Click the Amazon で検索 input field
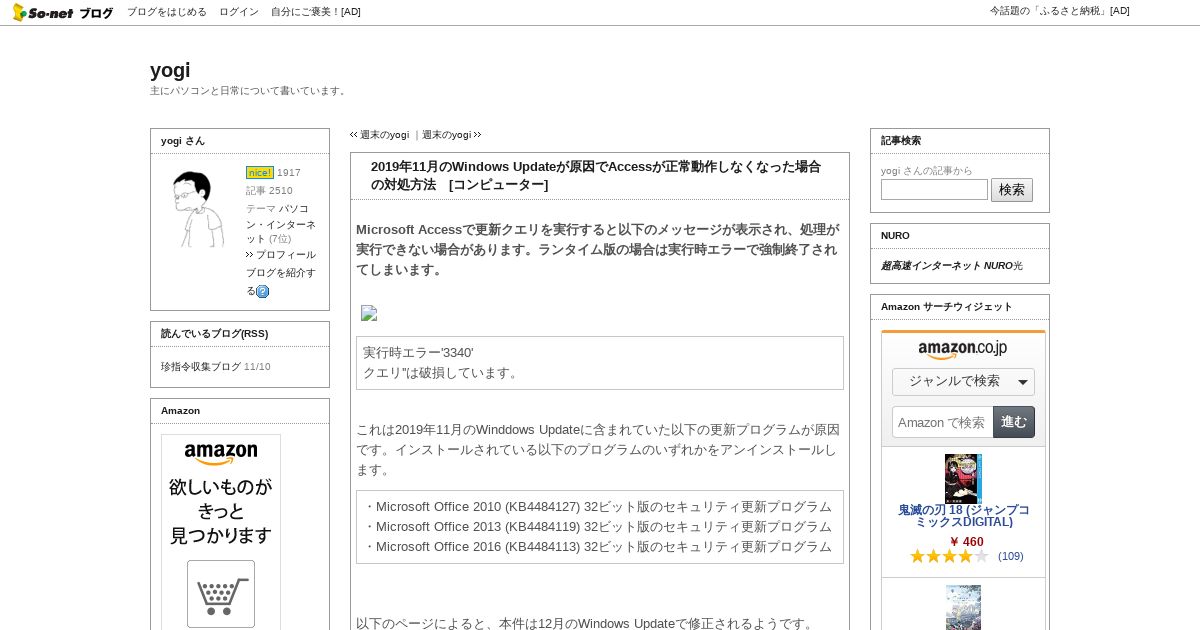The image size is (1200, 630). coord(942,422)
